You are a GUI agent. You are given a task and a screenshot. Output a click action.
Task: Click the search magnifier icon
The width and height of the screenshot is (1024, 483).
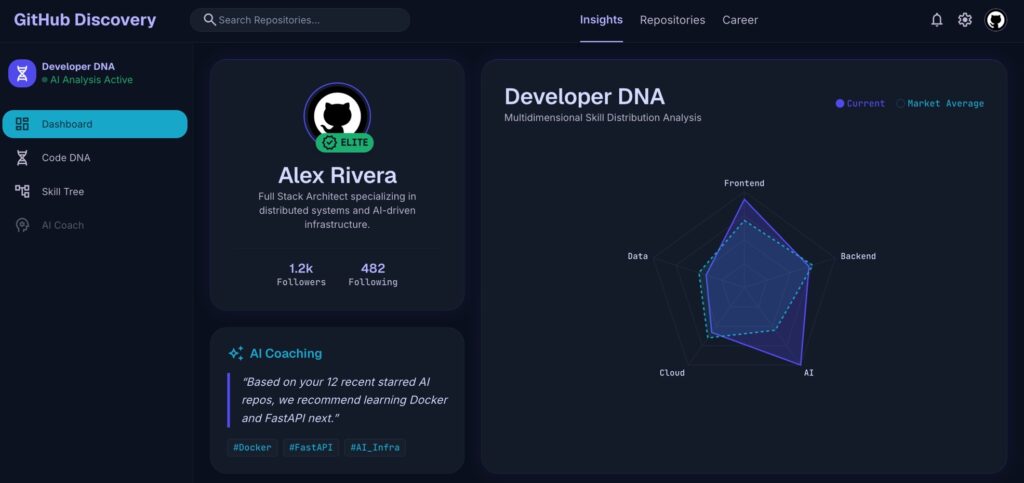(x=210, y=20)
